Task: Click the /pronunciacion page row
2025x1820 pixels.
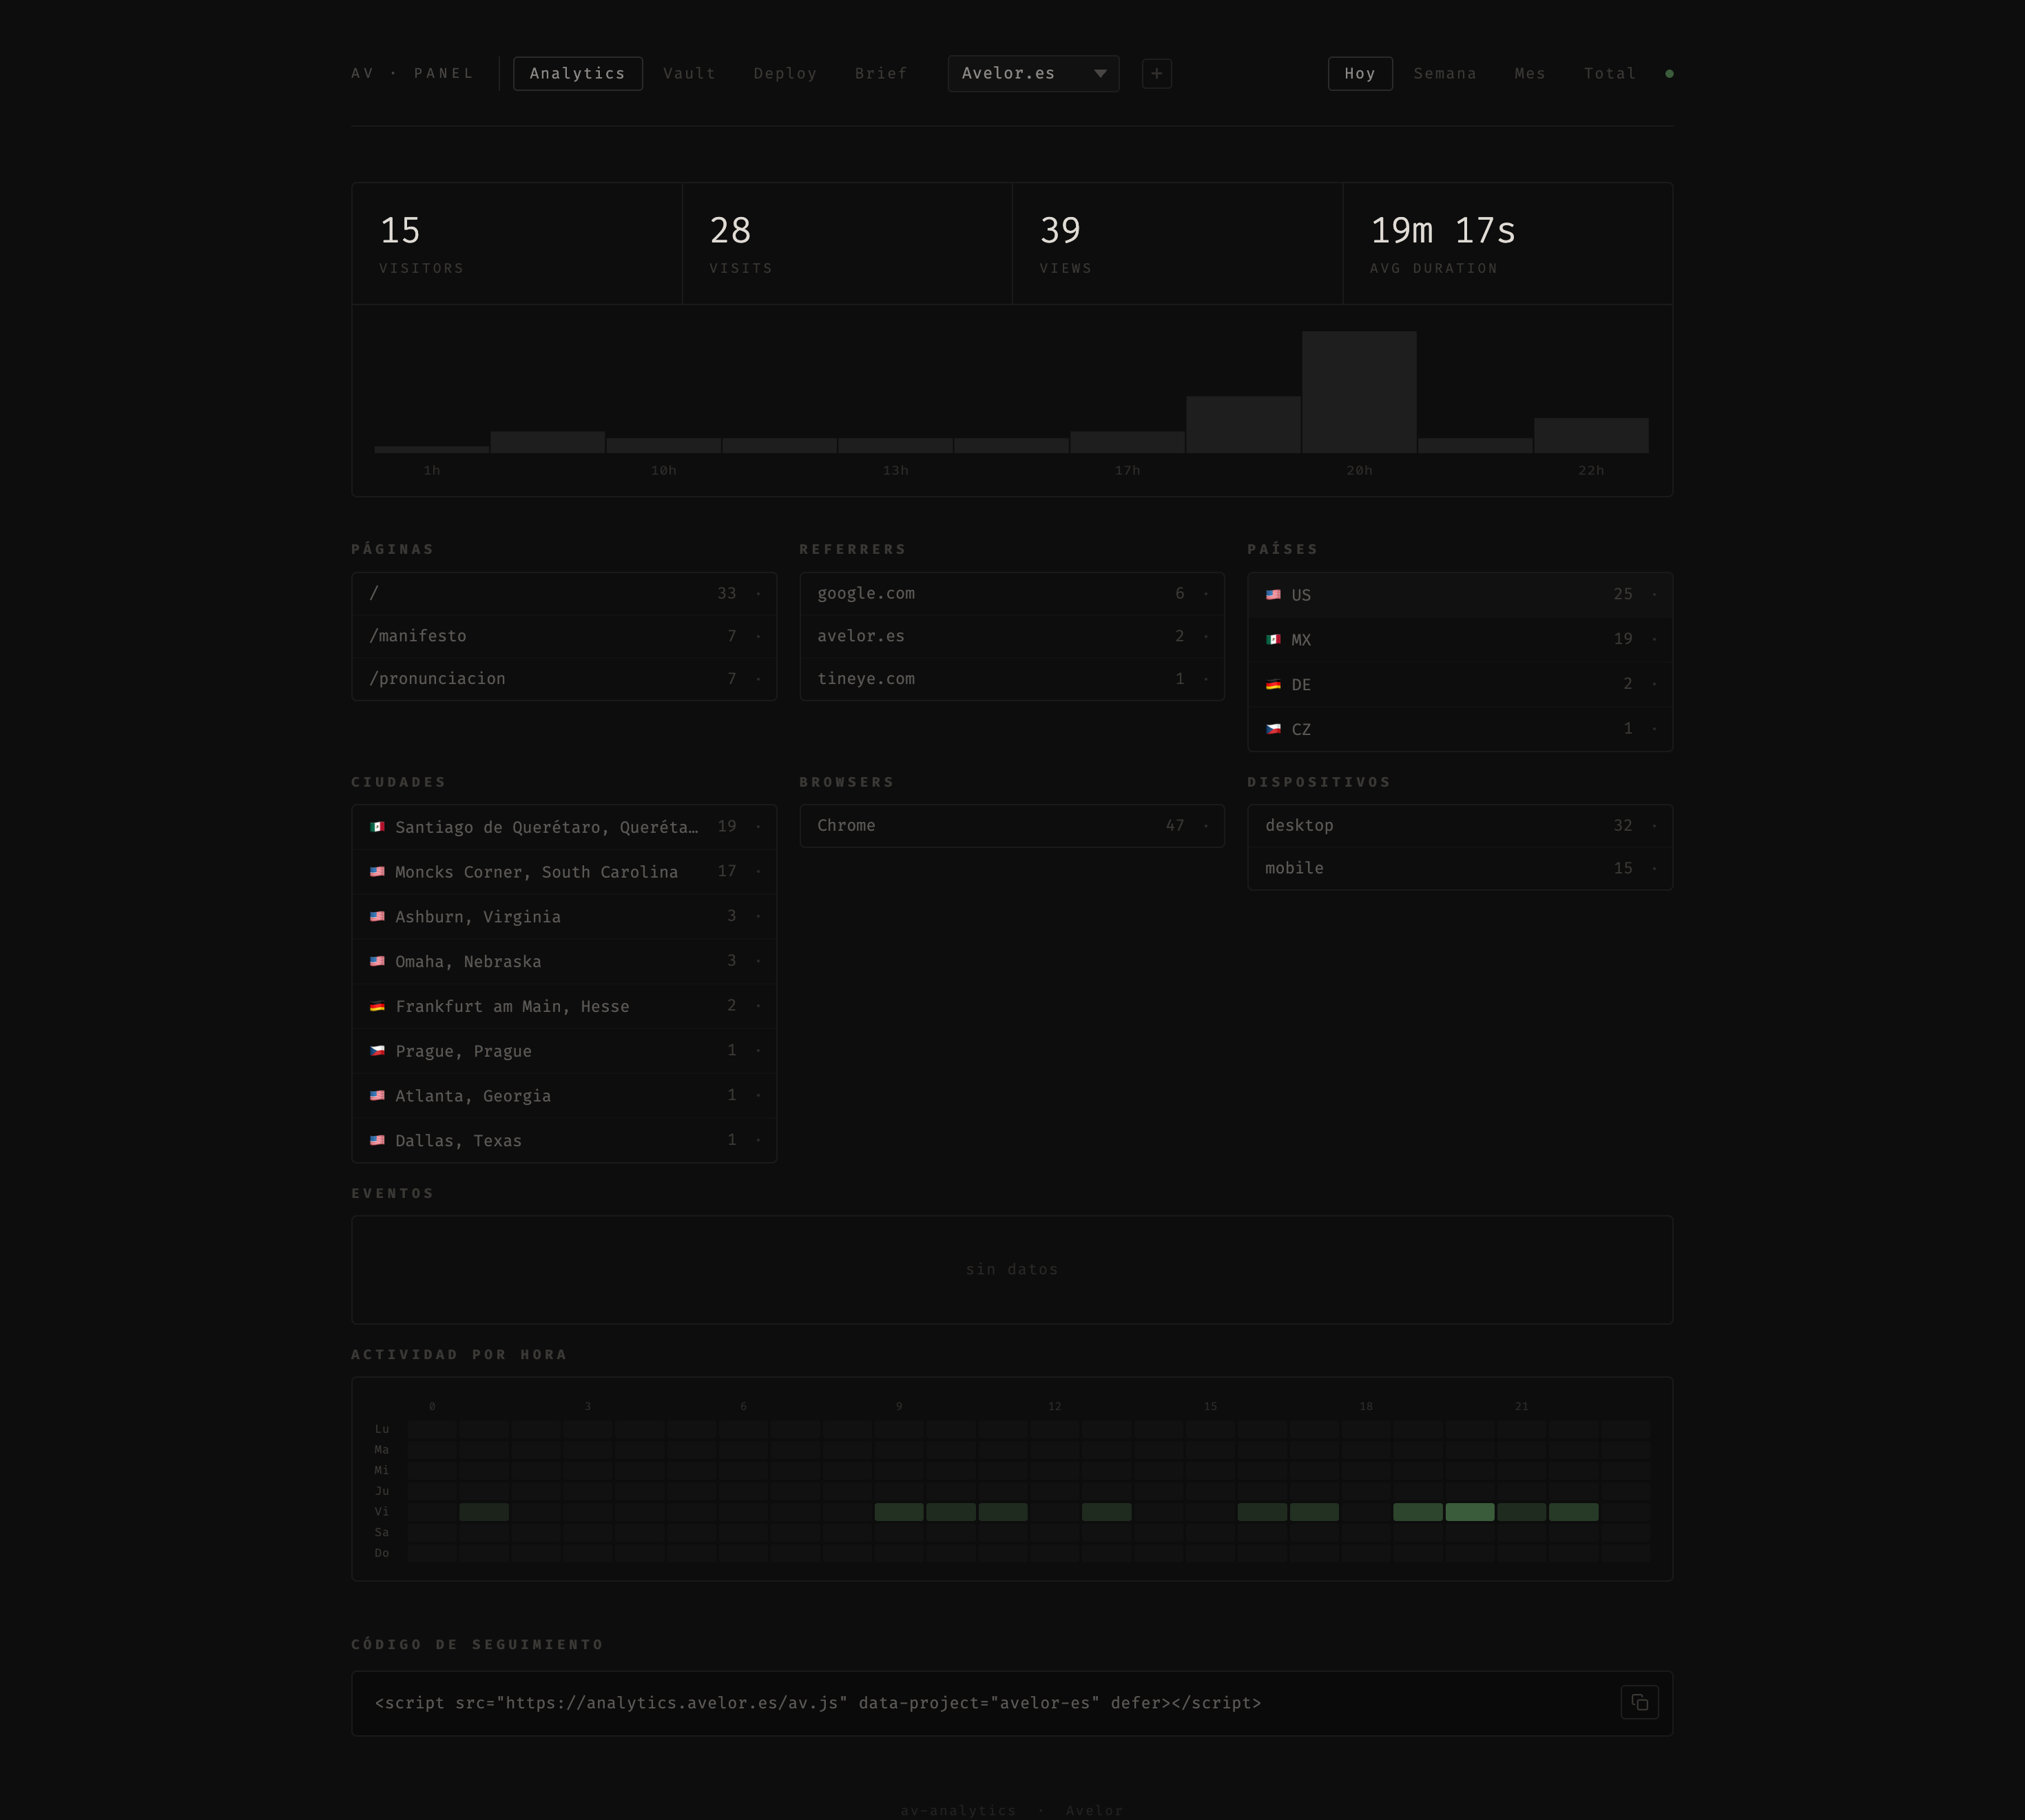Action: tap(564, 678)
